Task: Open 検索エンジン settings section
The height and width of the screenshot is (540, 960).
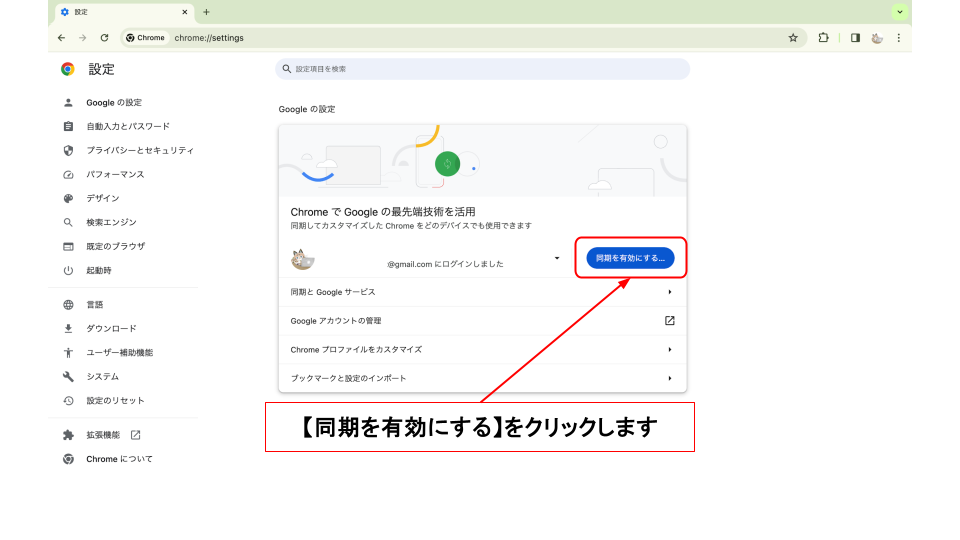Action: (x=111, y=222)
